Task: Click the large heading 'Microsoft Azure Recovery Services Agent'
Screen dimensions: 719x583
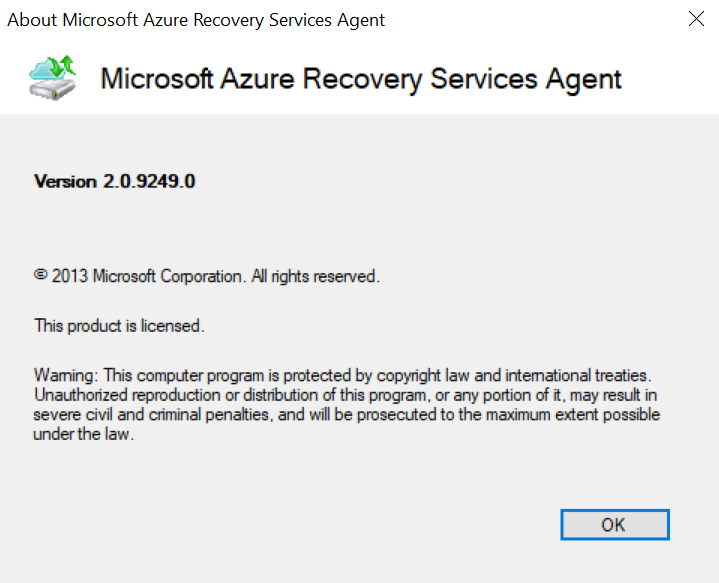Action: (361, 79)
